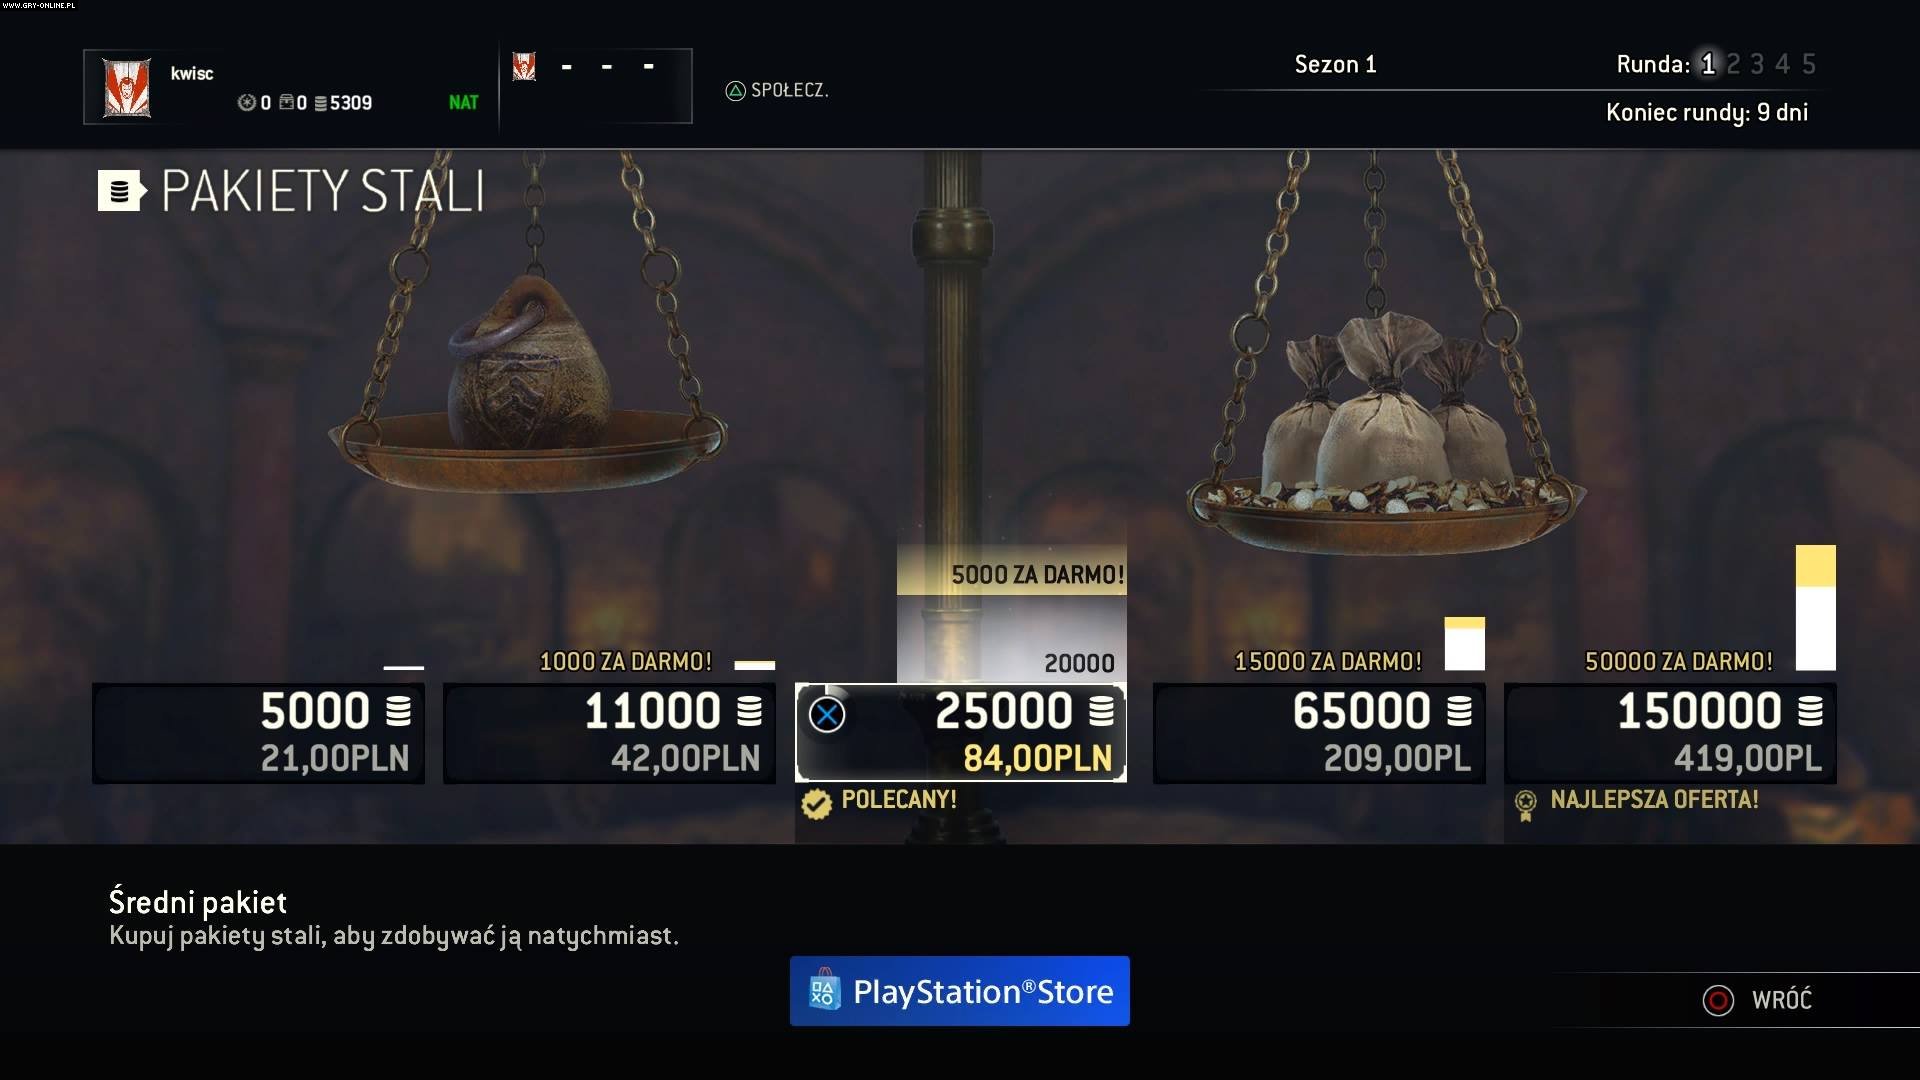The image size is (1920, 1080).
Task: Click the PlayStation Store bag icon
Action: pyautogui.click(x=823, y=991)
